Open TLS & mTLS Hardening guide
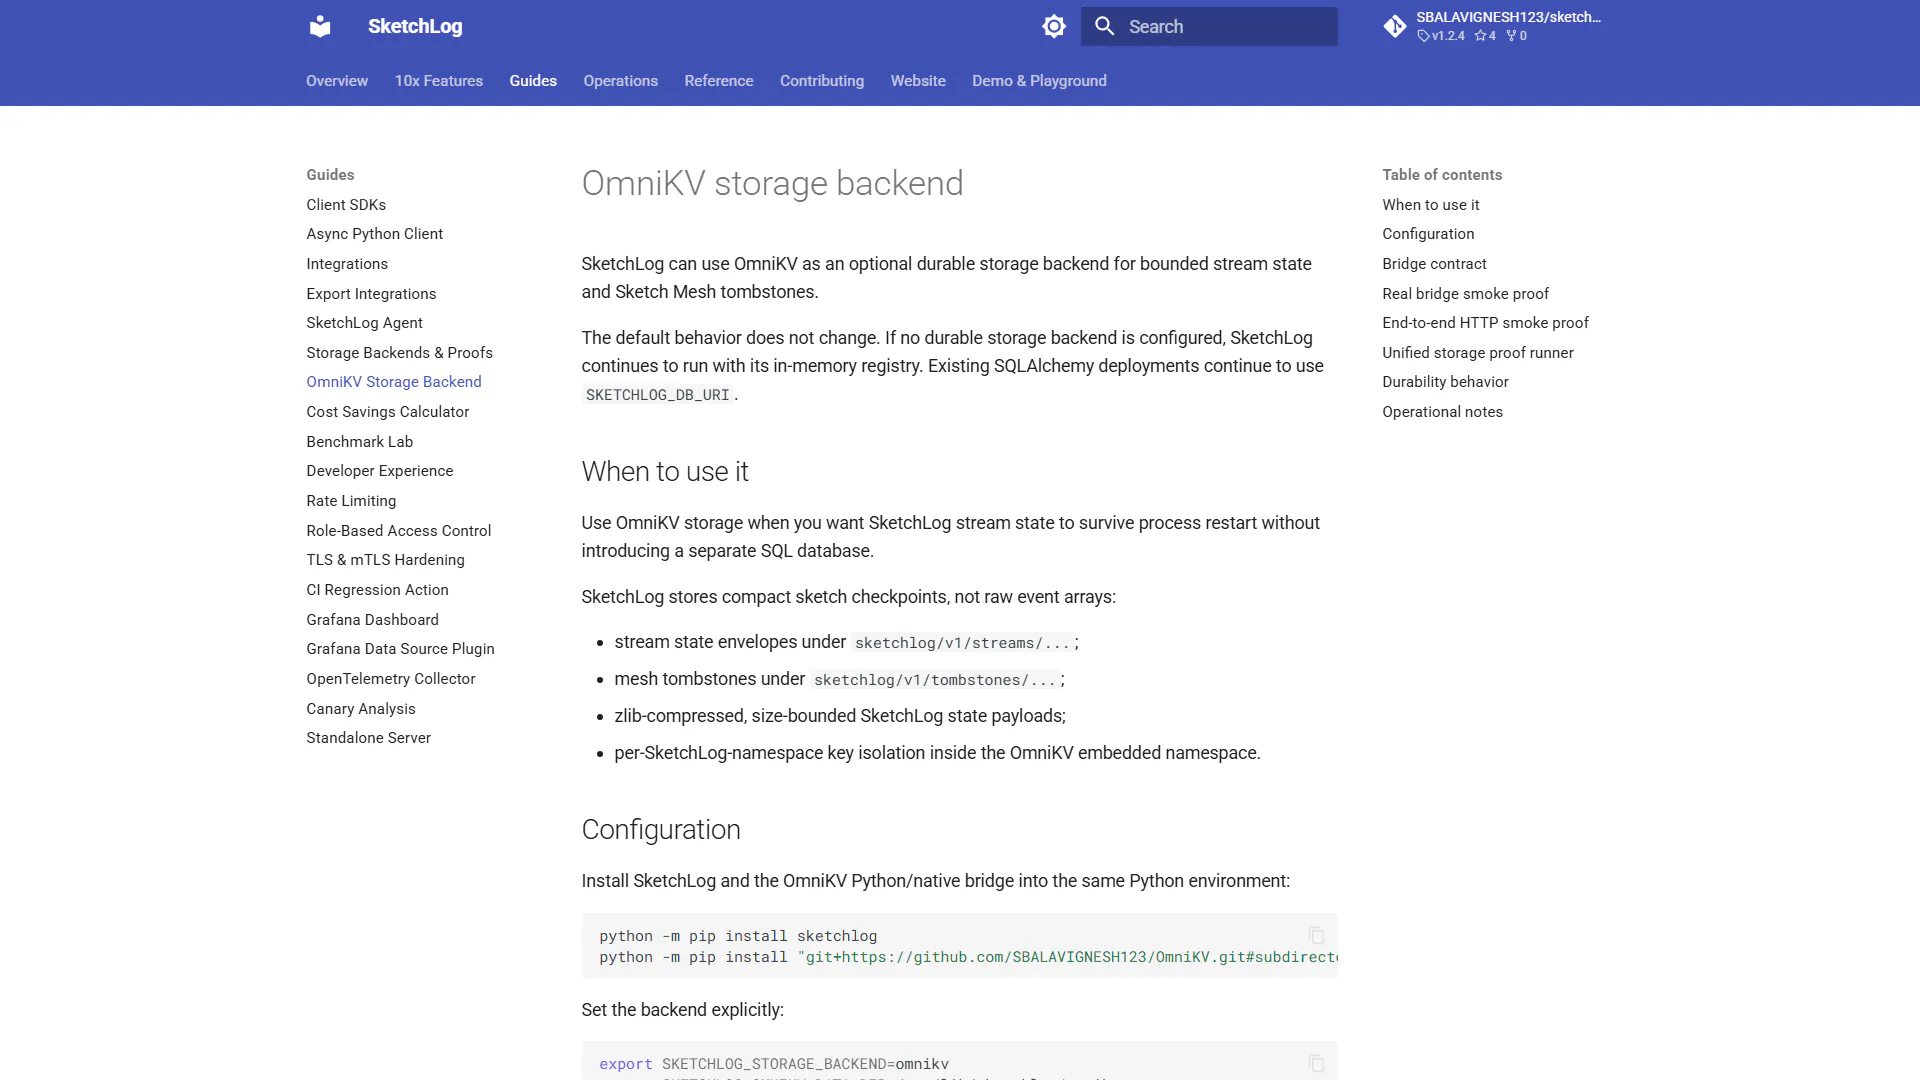This screenshot has height=1080, width=1920. 386,560
